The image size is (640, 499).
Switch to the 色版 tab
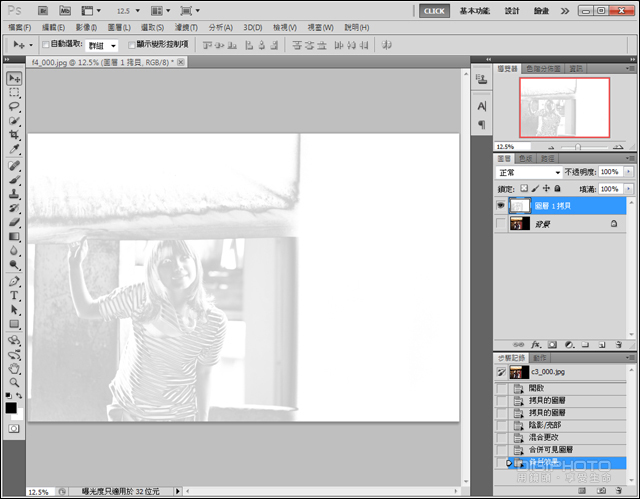click(526, 158)
